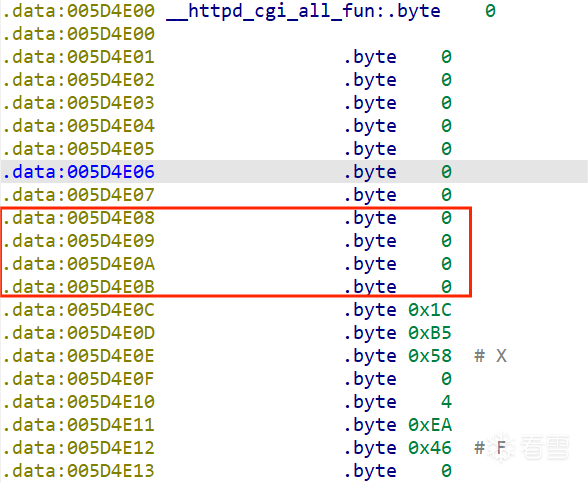Click address .data:005D4E09
This screenshot has height=483, width=588.
pos(79,241)
